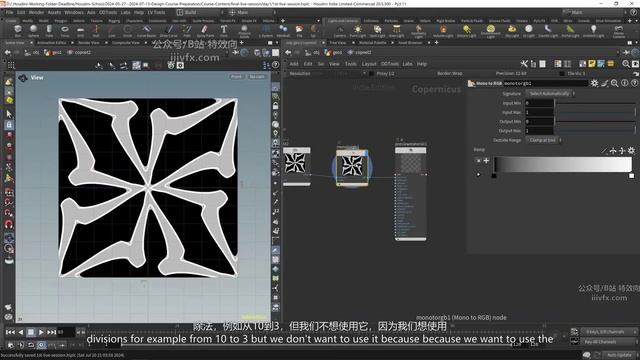Open the Keys channels dropdown
This screenshot has height=360, width=640.
[610, 332]
